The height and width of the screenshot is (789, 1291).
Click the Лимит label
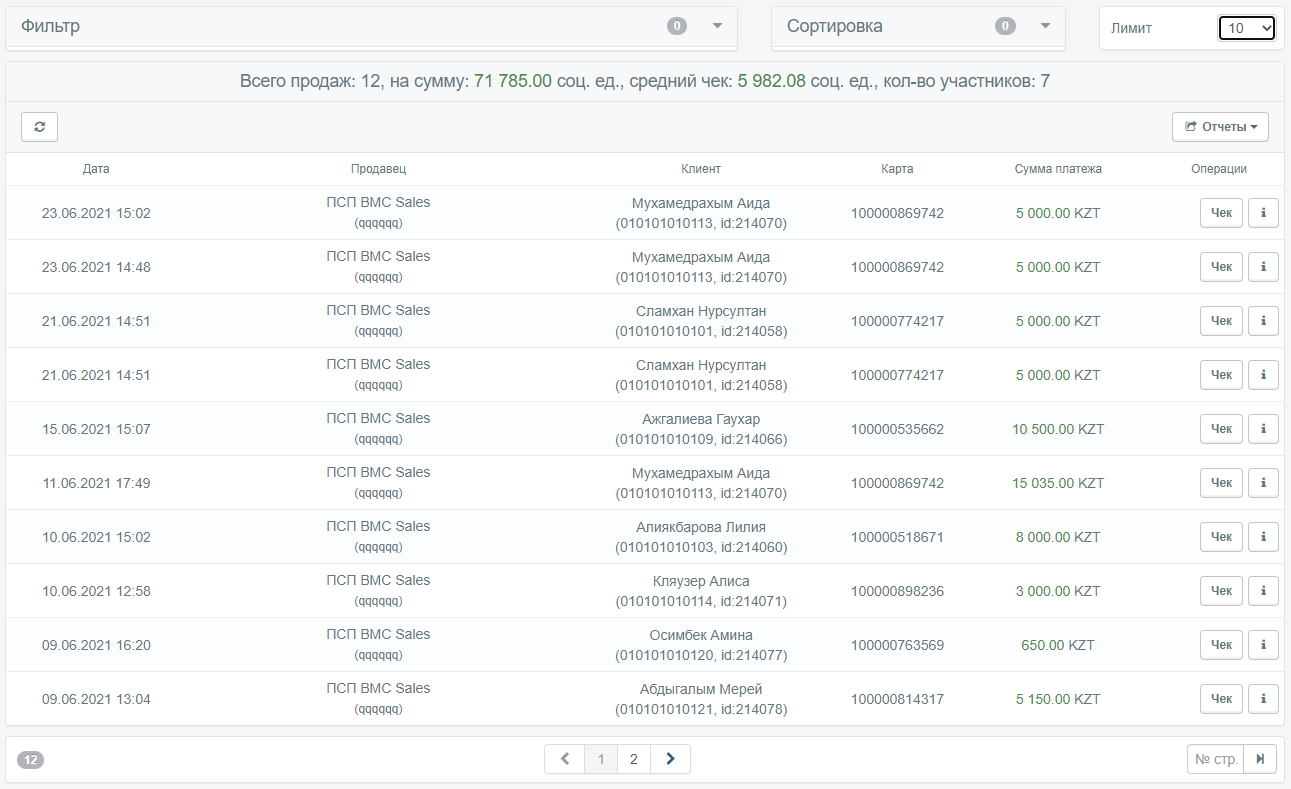pos(1131,28)
